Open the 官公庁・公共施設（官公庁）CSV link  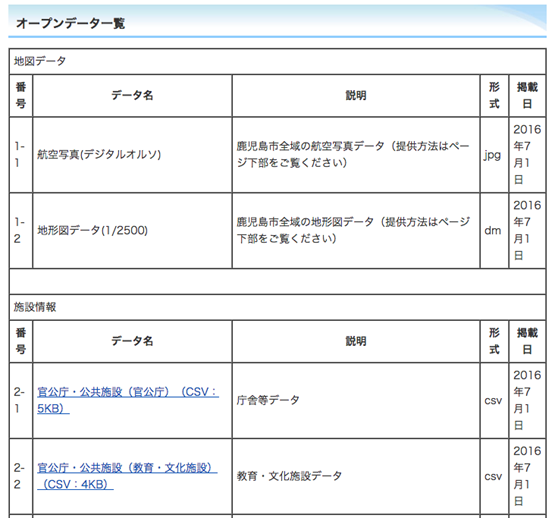click(128, 400)
